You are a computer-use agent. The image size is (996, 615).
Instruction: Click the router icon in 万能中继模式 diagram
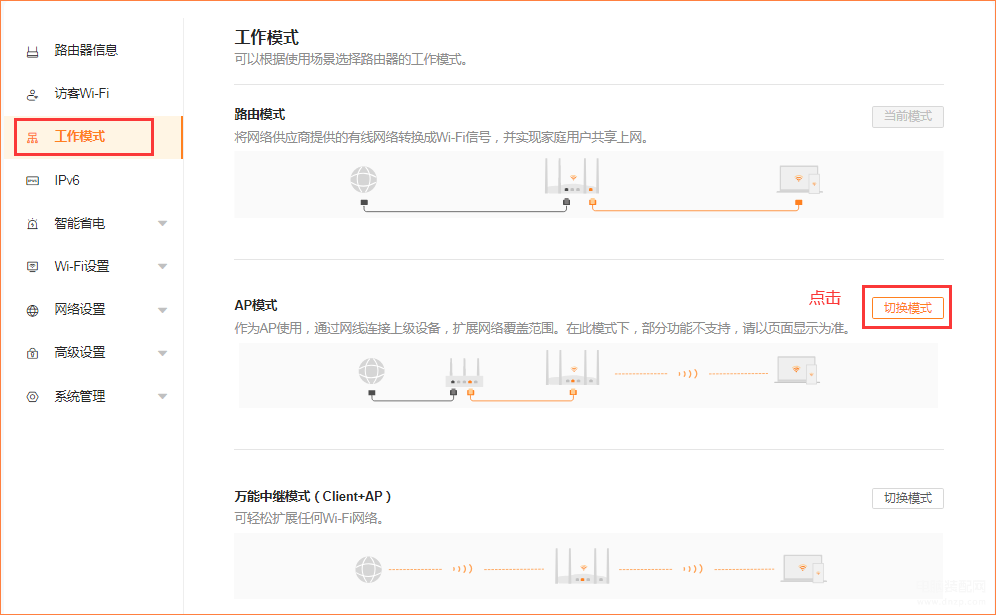pyautogui.click(x=582, y=566)
